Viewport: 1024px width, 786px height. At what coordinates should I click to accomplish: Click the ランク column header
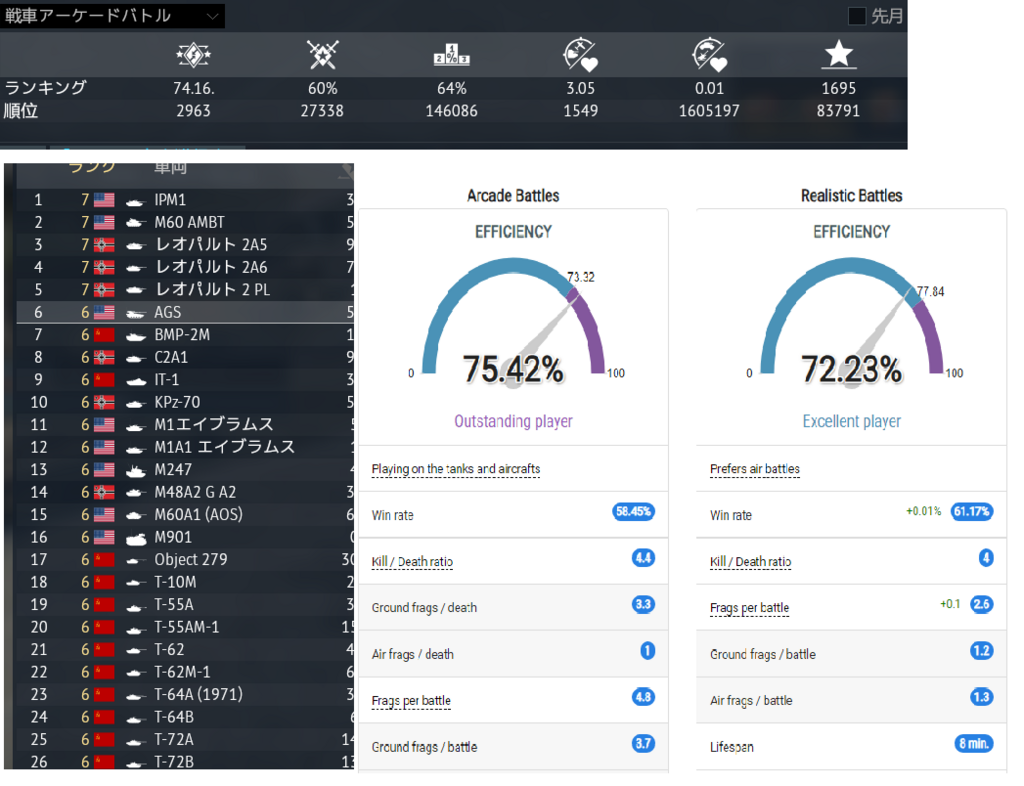(91, 168)
